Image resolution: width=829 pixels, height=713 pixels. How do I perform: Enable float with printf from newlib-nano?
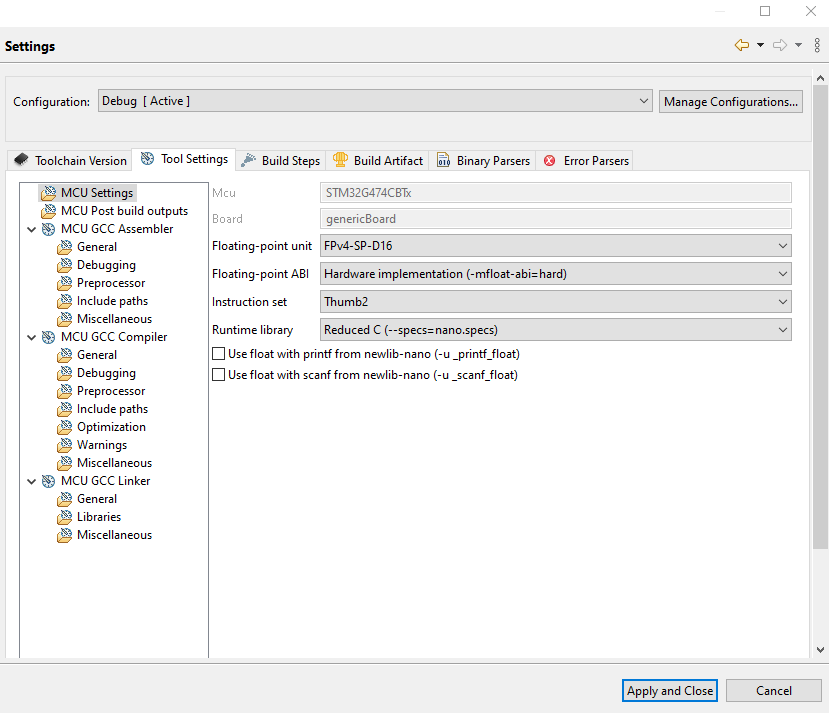[x=218, y=354]
